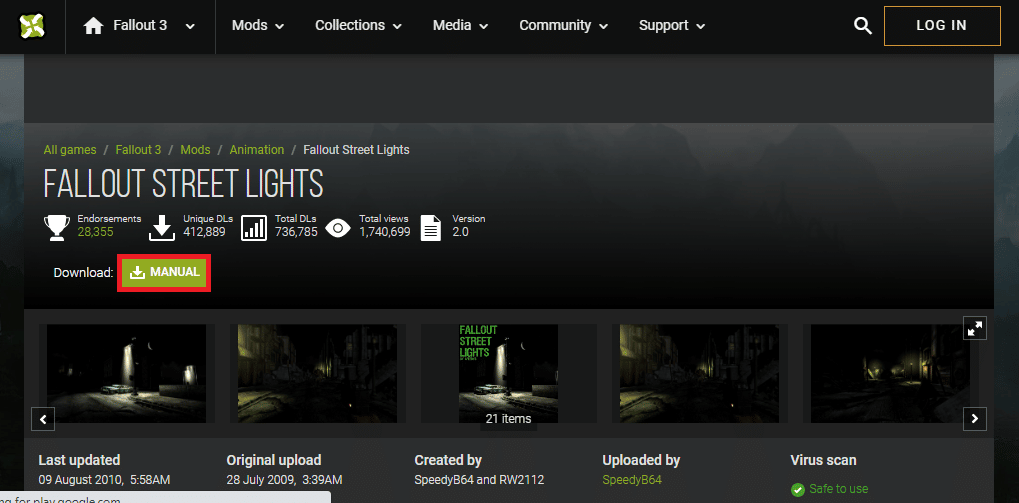Go to Mods breadcrumb link
The height and width of the screenshot is (503, 1019).
pos(196,150)
